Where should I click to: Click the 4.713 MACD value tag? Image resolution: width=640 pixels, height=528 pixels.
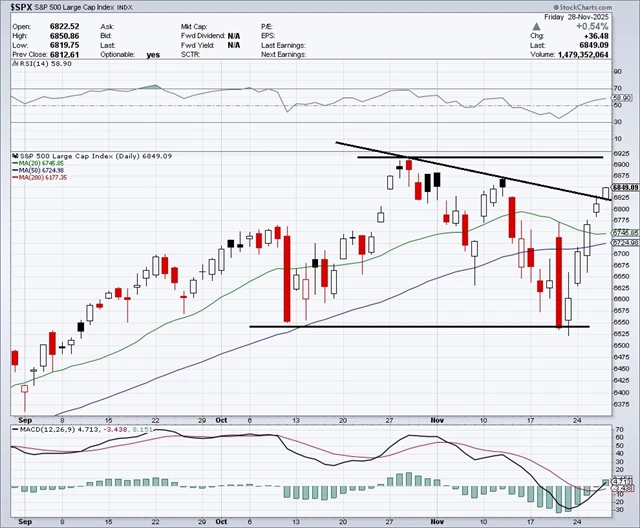click(623, 482)
